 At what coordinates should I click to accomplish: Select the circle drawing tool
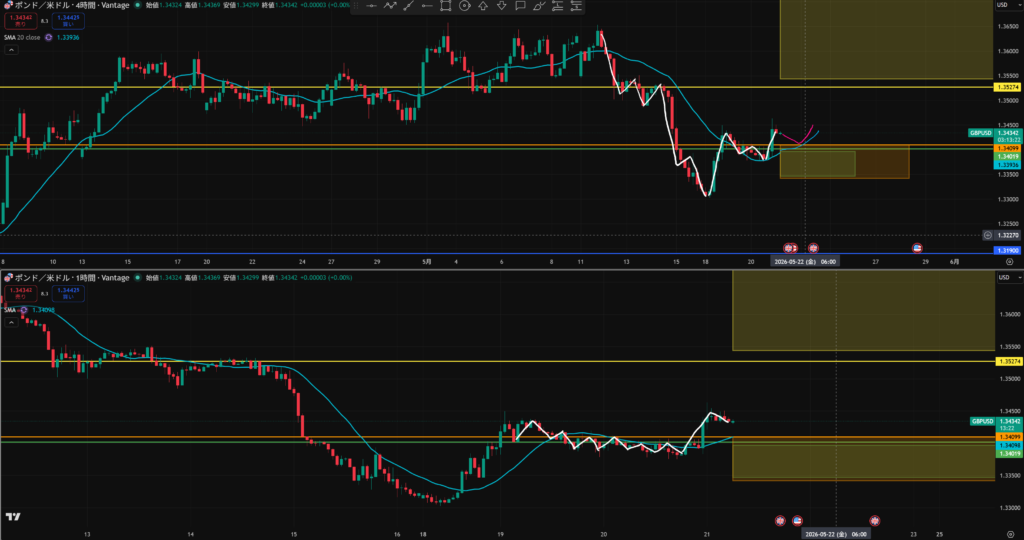coord(464,6)
